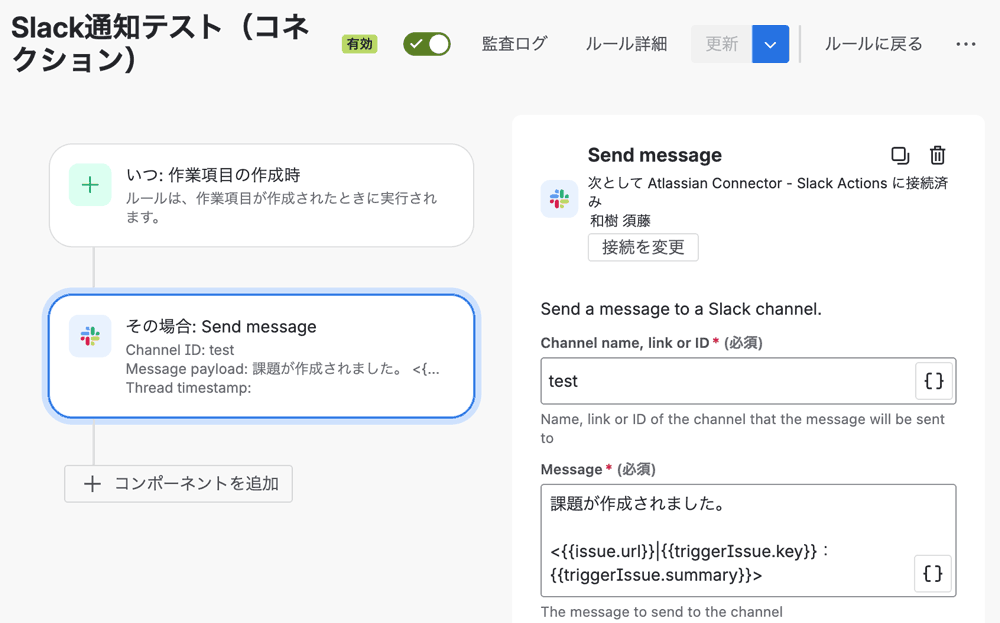This screenshot has height=623, width=1000.
Task: Click the 更新 button
Action: [x=721, y=44]
